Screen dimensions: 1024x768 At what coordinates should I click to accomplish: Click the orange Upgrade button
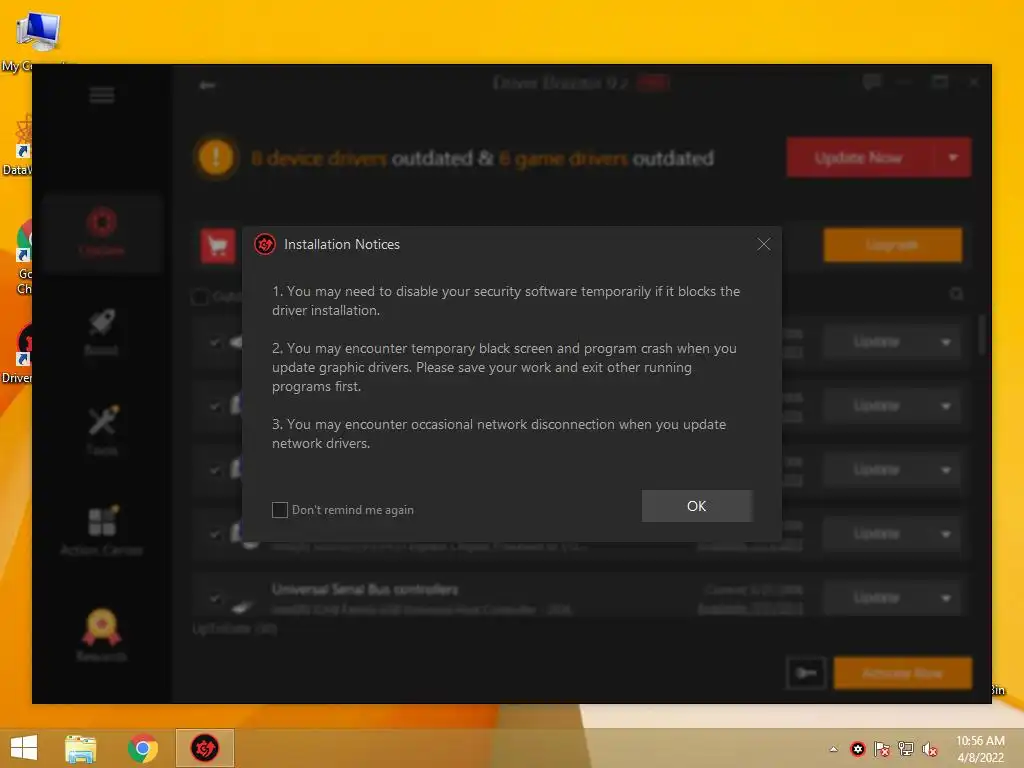pyautogui.click(x=892, y=245)
